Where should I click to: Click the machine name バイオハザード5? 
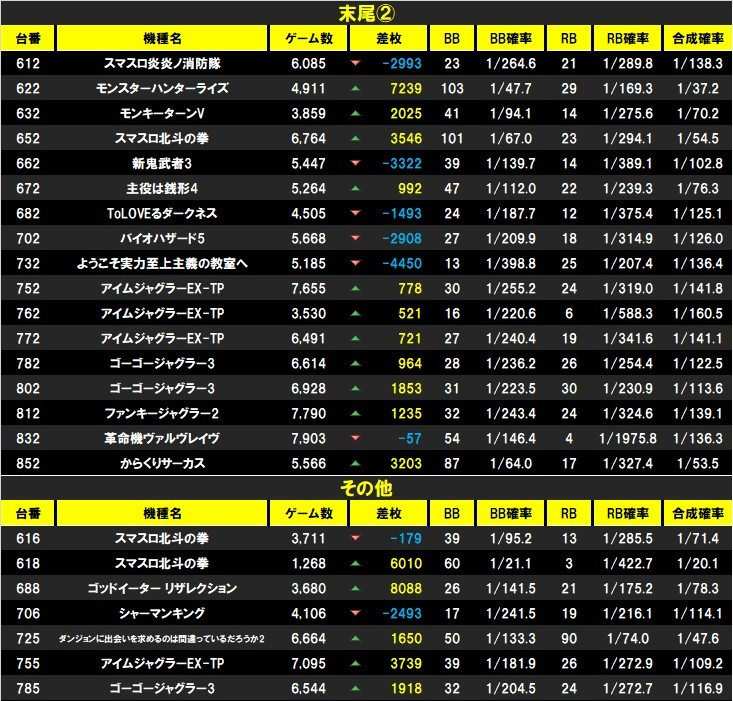point(162,238)
